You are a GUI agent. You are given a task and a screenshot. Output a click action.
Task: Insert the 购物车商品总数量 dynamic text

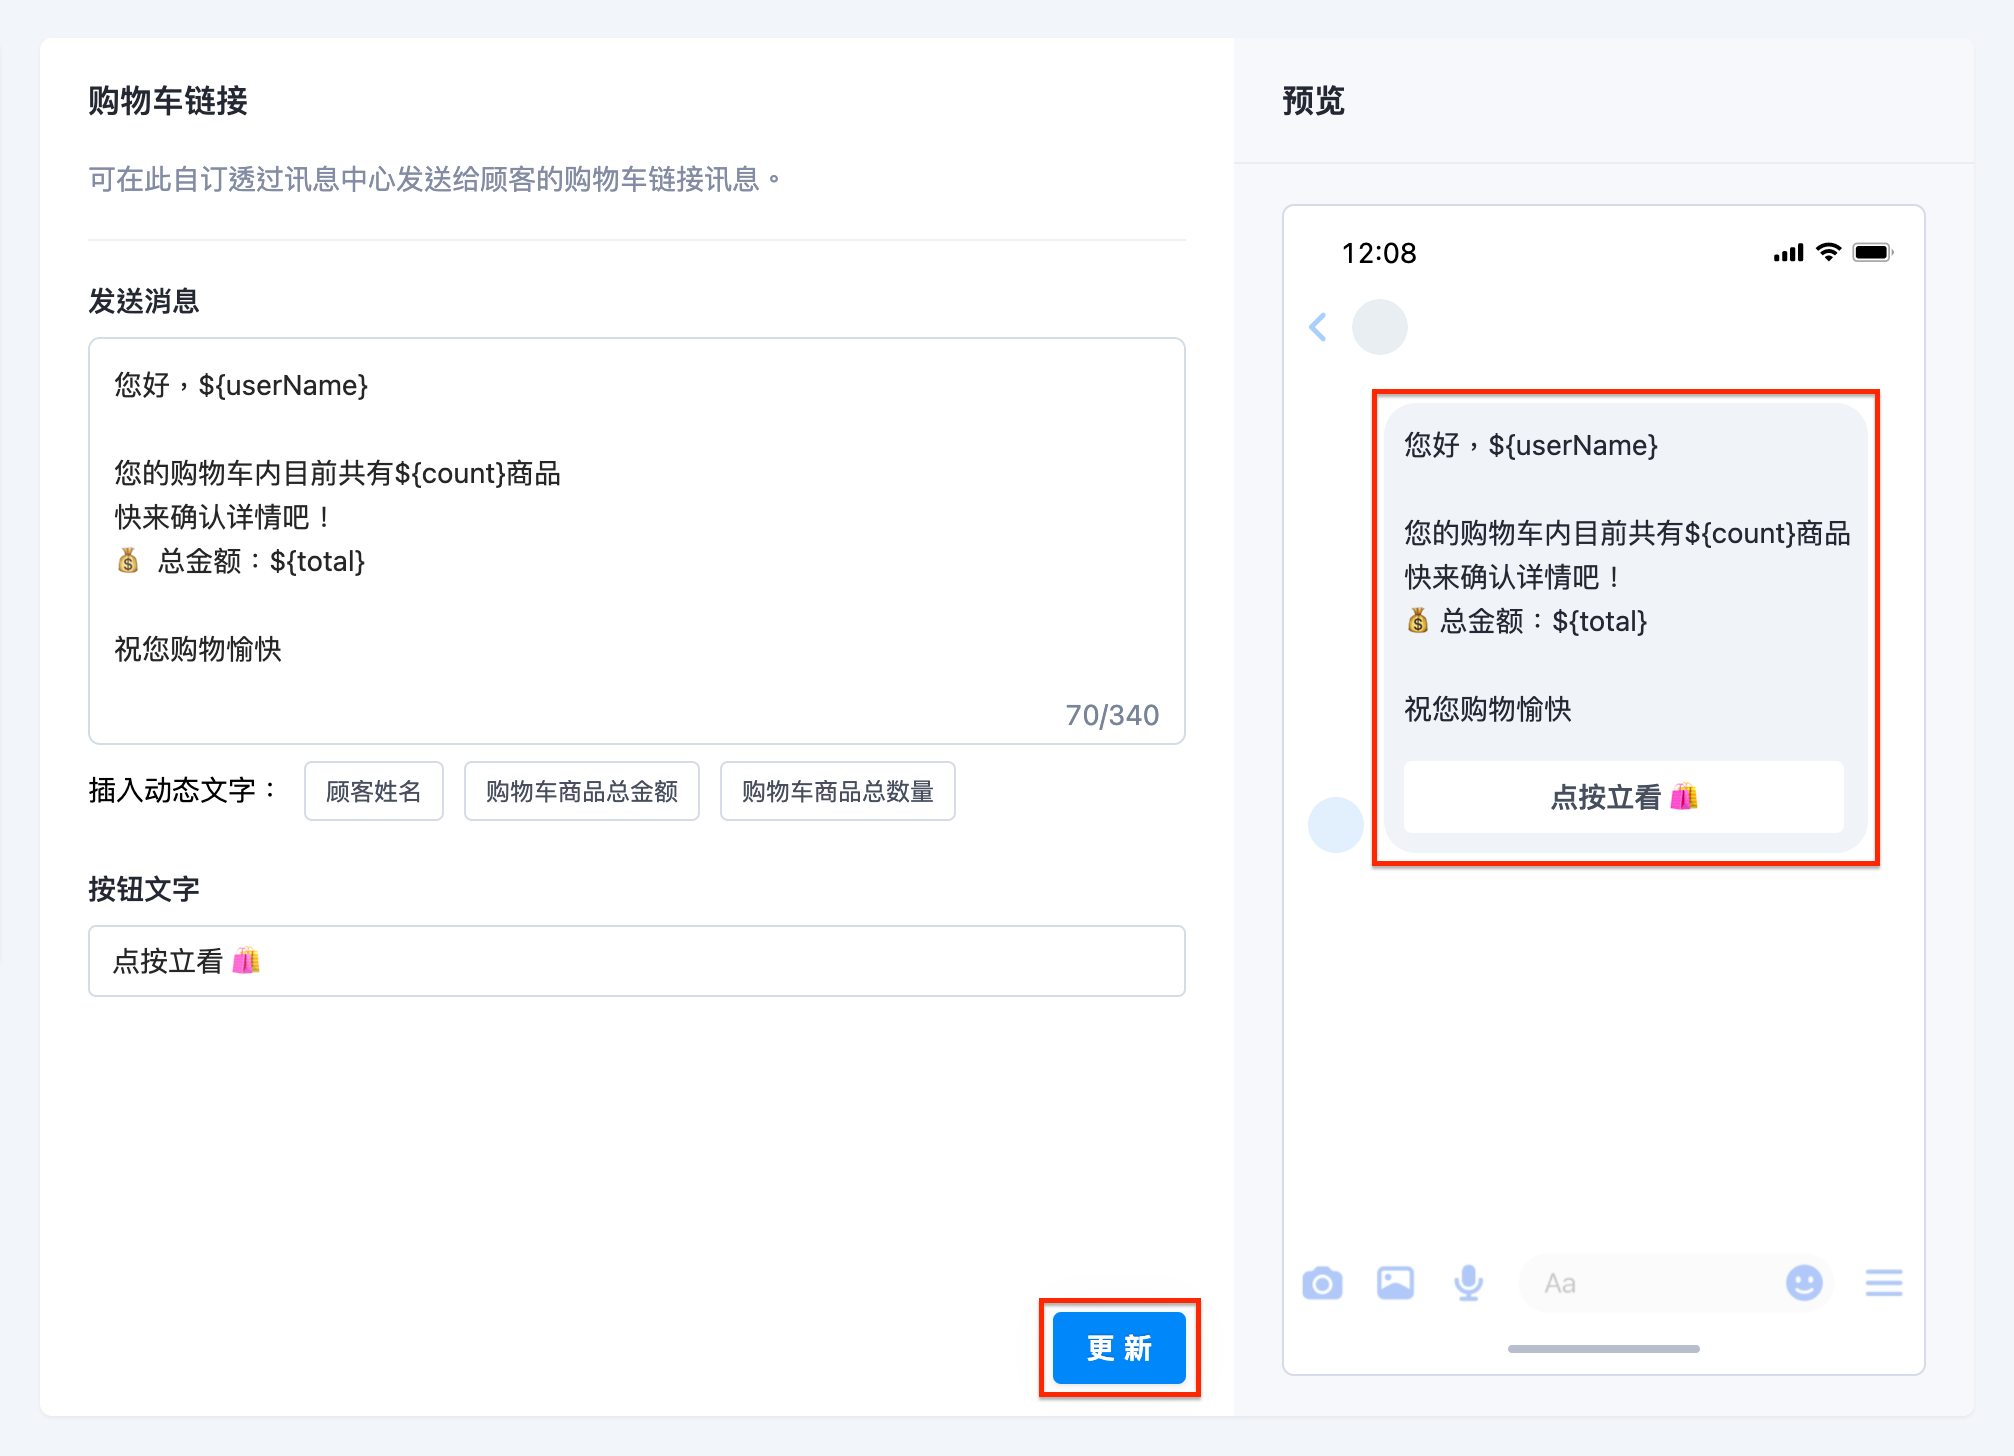(x=838, y=791)
